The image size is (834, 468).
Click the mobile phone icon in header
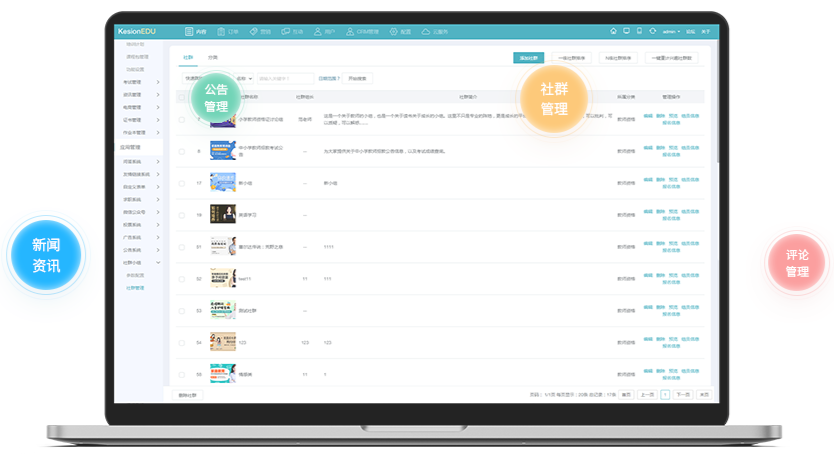[x=639, y=32]
